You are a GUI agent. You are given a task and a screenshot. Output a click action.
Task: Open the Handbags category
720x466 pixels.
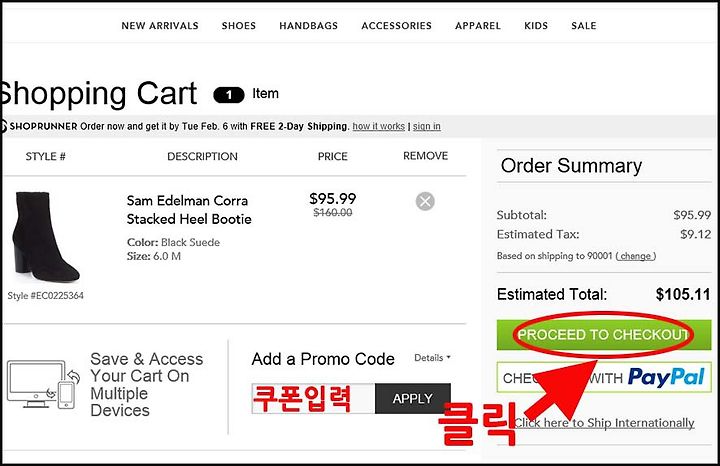[309, 26]
